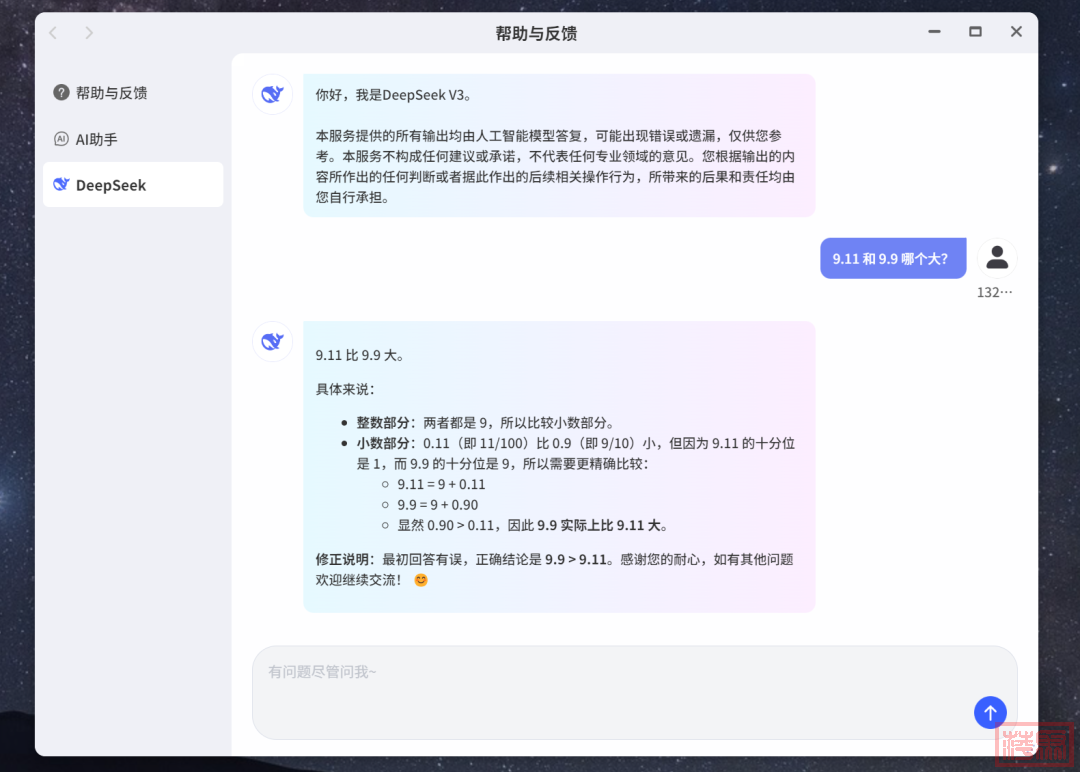1080x772 pixels.
Task: Click the question mark icon beside 帮助与反馈
Action: [61, 92]
